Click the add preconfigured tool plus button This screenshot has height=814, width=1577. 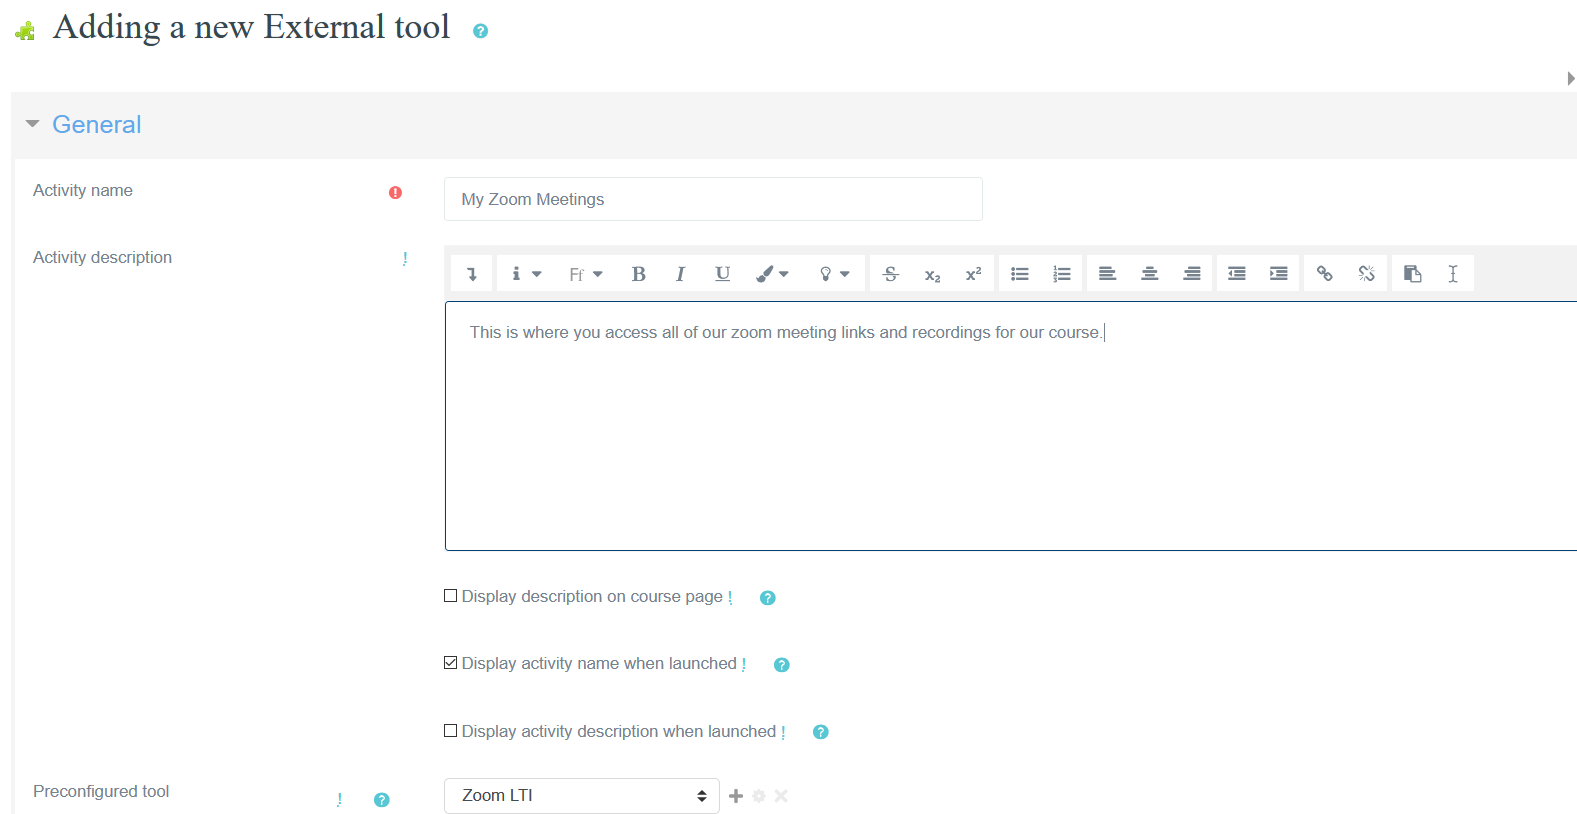(736, 796)
